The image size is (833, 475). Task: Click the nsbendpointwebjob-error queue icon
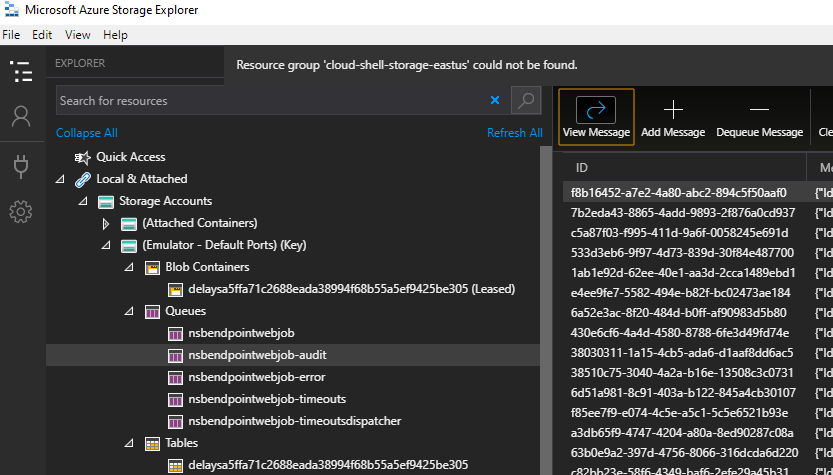coord(175,378)
